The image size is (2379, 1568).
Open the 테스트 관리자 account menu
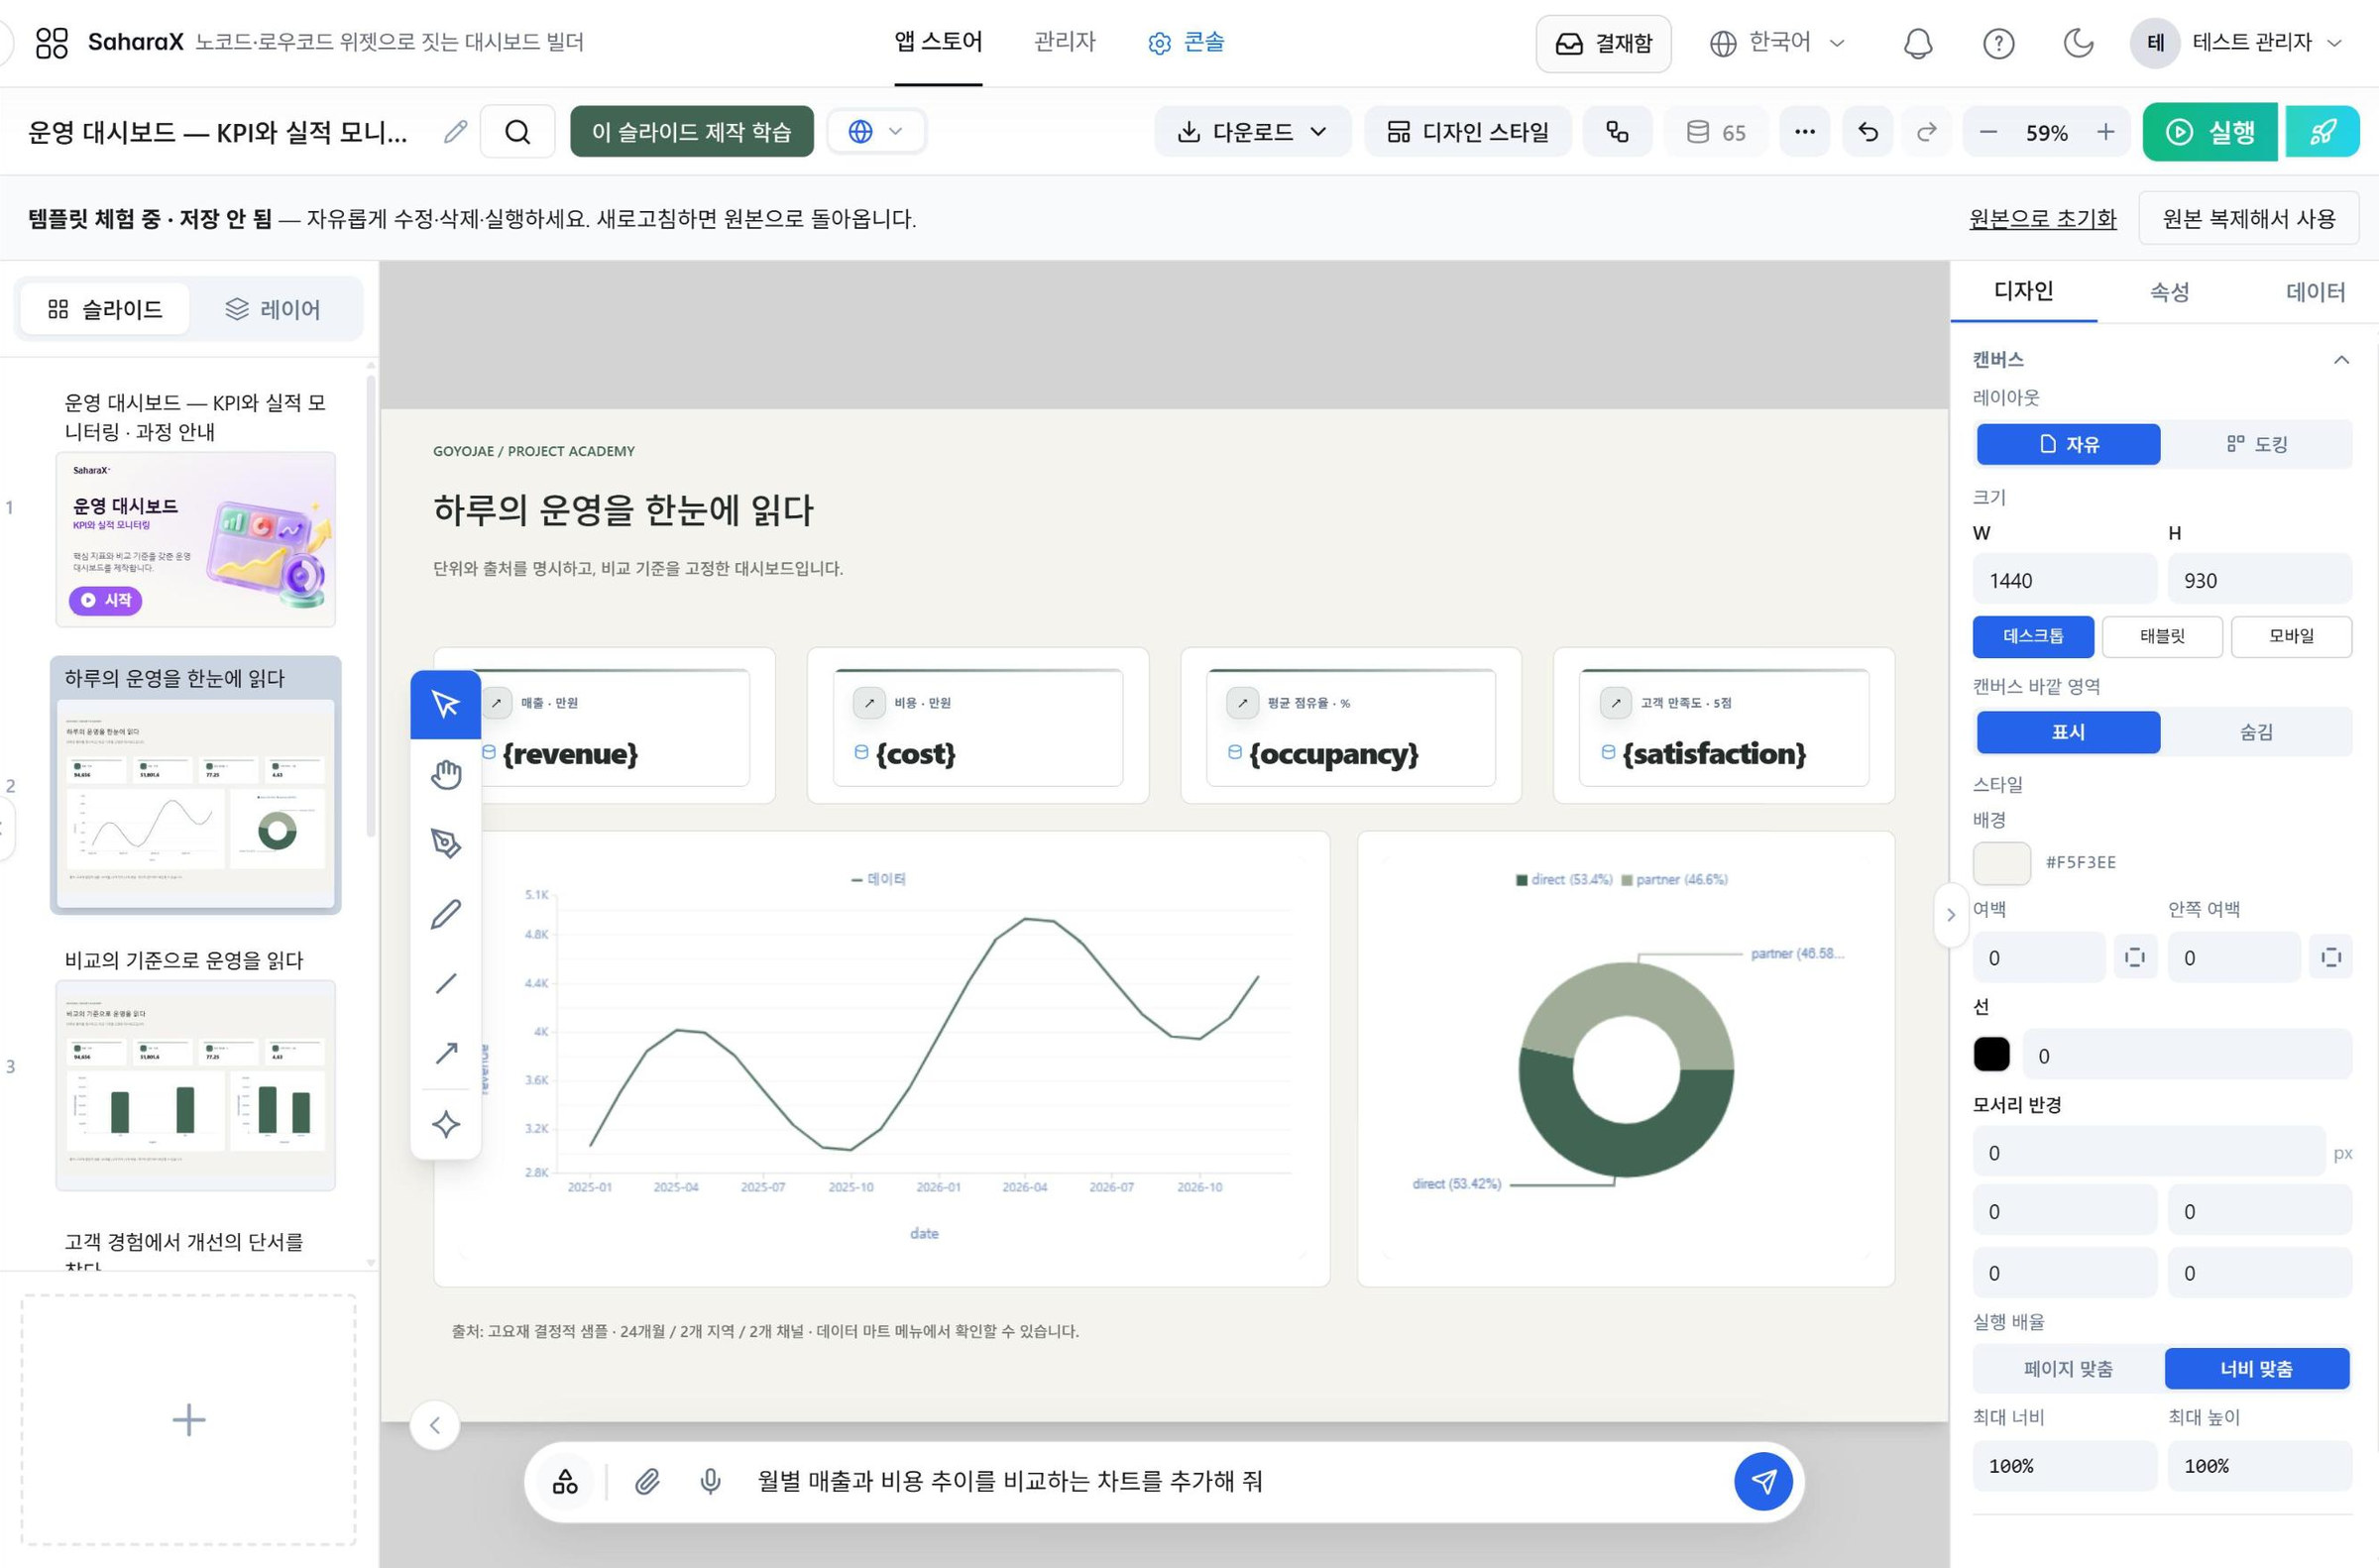[x=2238, y=43]
